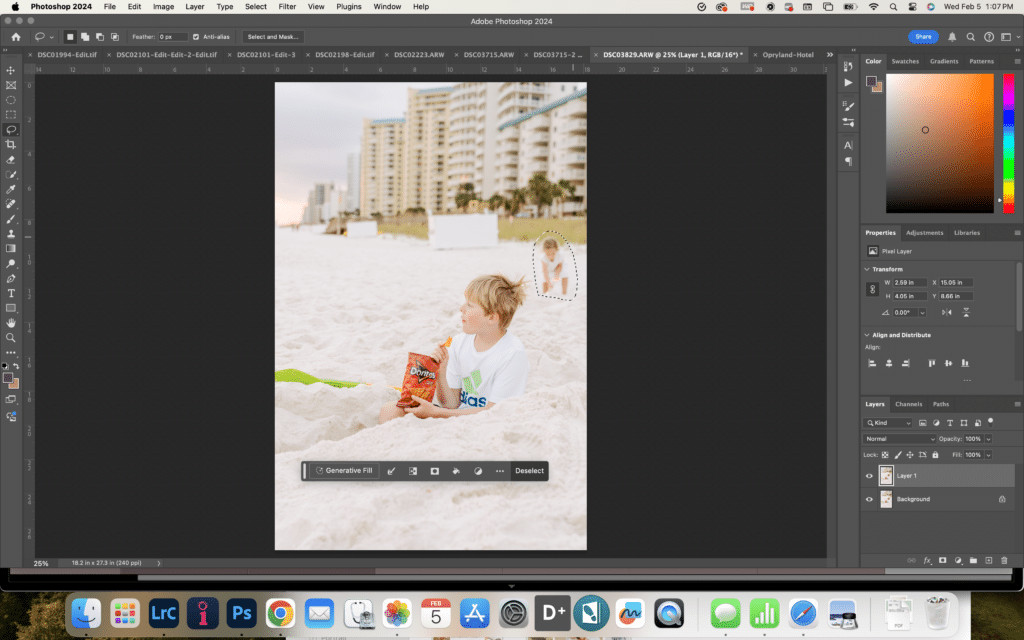Select the Rectangle shape tool
This screenshot has height=640, width=1024.
coord(10,308)
